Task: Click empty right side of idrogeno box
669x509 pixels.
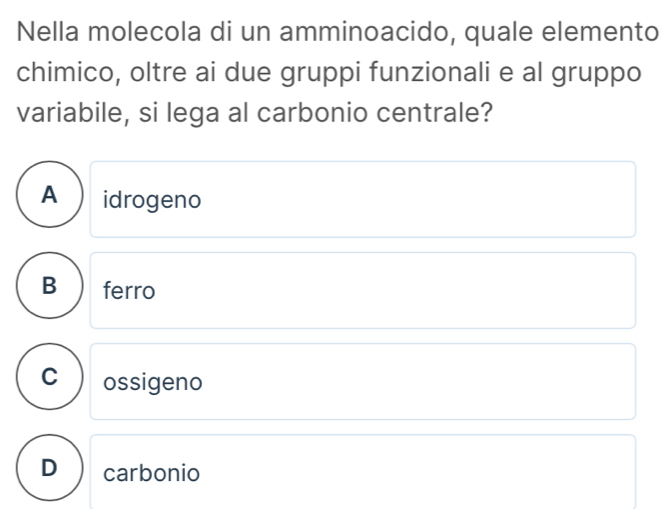Action: [x=450, y=200]
